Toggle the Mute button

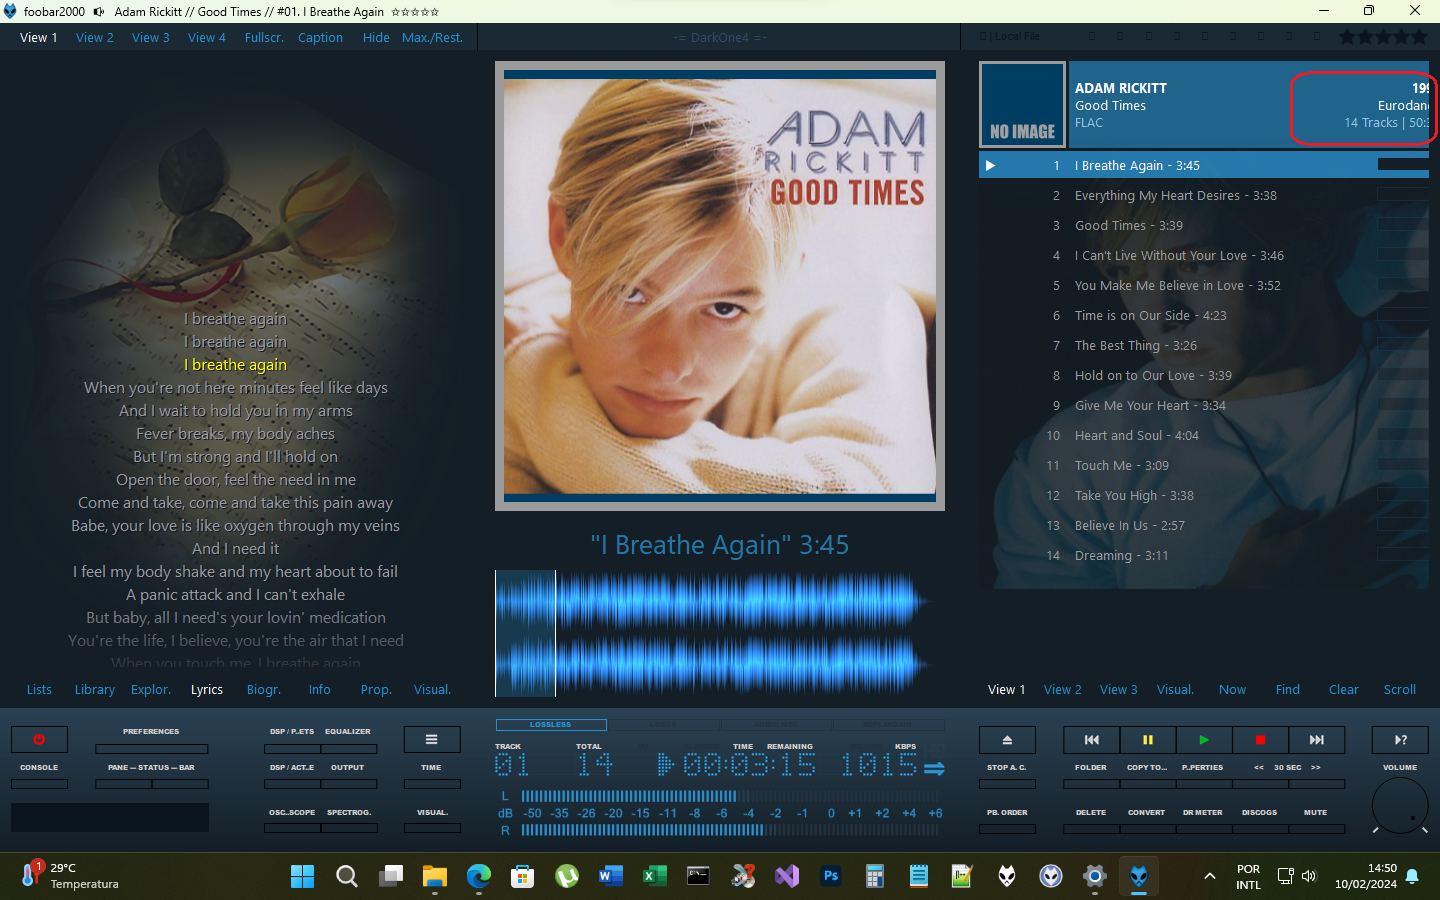1315,827
